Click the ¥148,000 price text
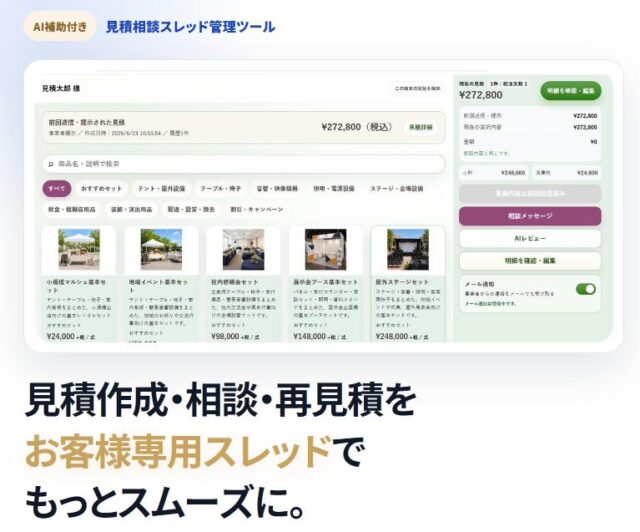 [309, 337]
